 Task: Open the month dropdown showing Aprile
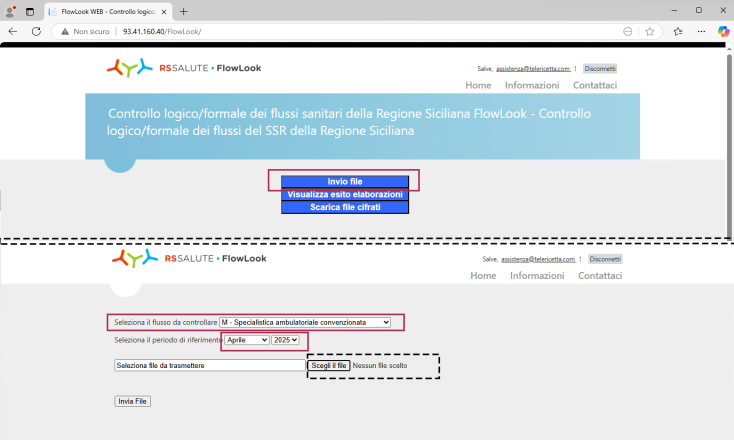click(246, 340)
